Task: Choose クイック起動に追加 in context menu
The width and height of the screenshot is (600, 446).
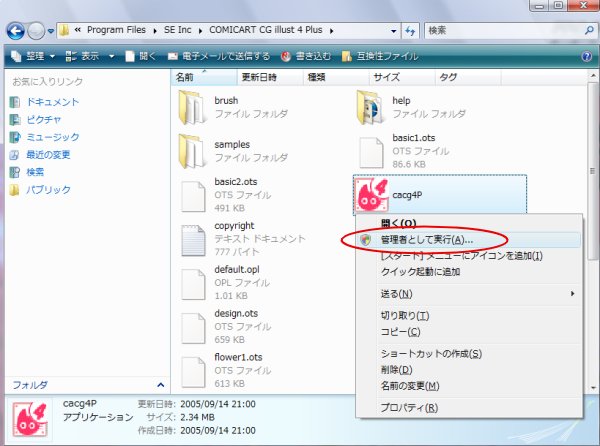Action: [x=469, y=272]
